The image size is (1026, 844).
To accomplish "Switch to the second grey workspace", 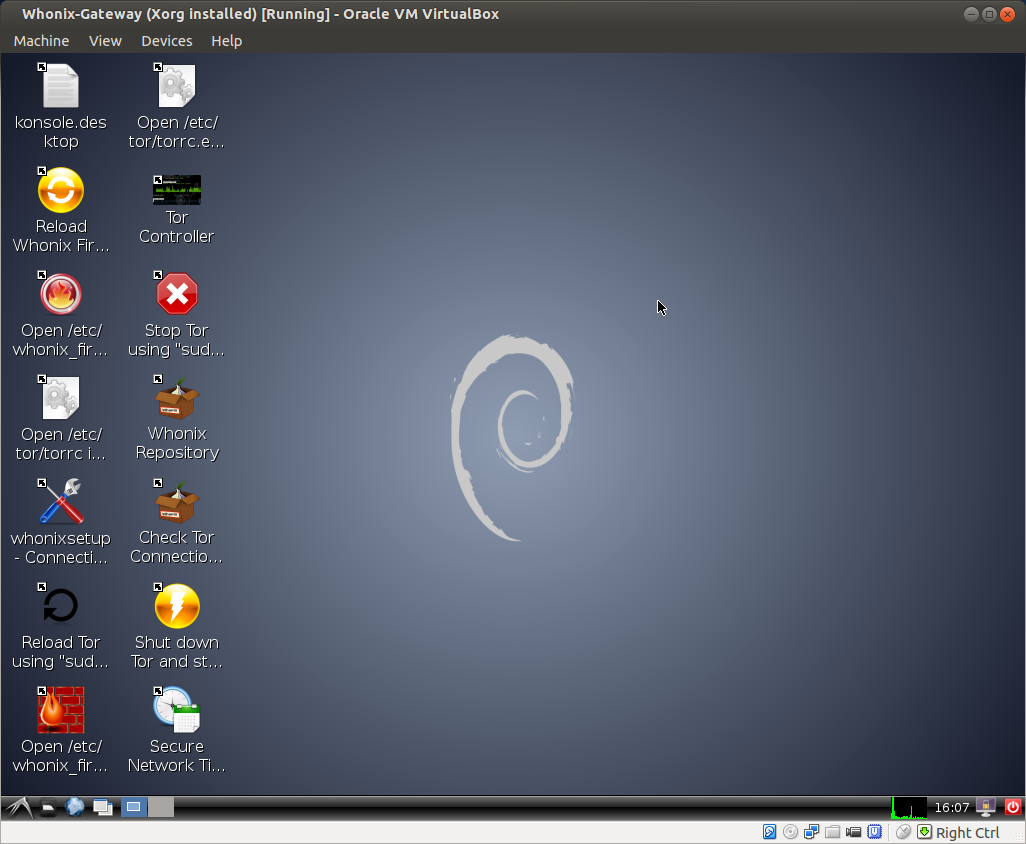I will [161, 807].
